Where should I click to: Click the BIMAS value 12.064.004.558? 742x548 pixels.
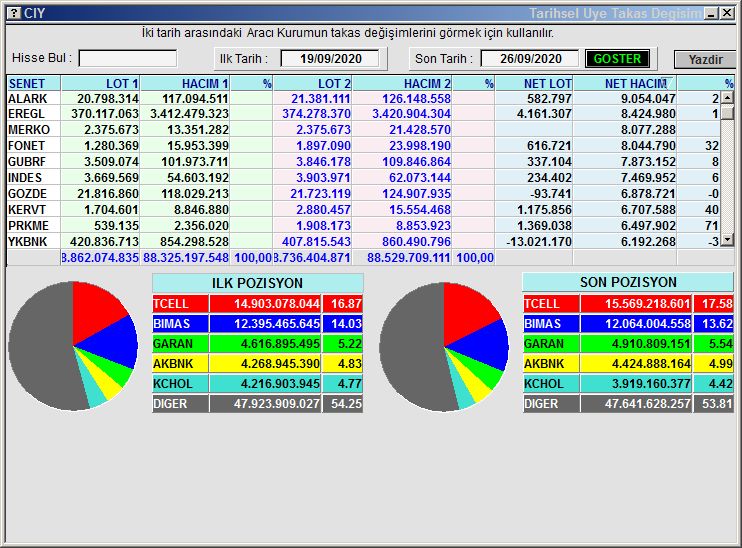pos(648,324)
